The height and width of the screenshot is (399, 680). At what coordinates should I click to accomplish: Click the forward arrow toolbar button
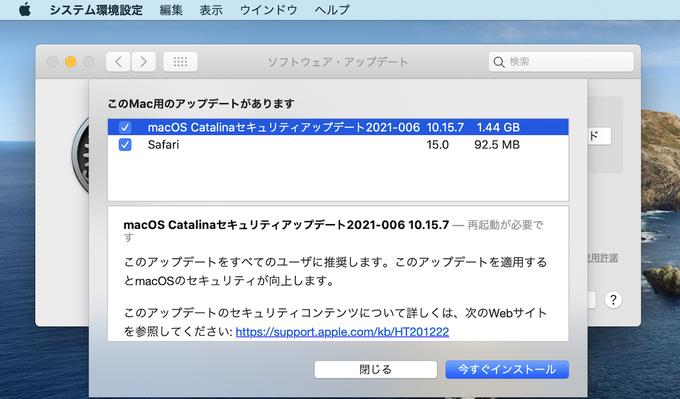pyautogui.click(x=144, y=62)
